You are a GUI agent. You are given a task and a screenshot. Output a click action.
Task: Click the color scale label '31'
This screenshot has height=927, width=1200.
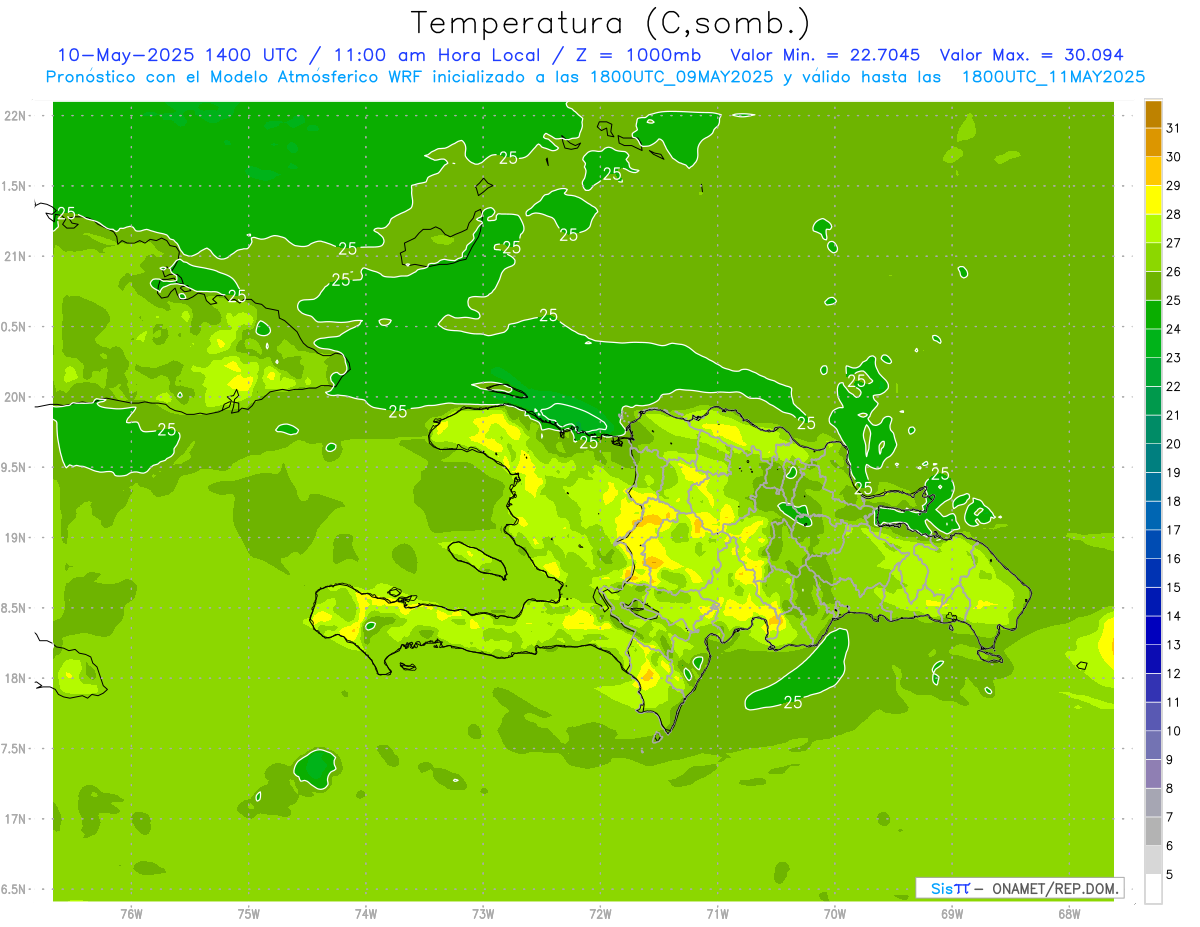(1173, 128)
